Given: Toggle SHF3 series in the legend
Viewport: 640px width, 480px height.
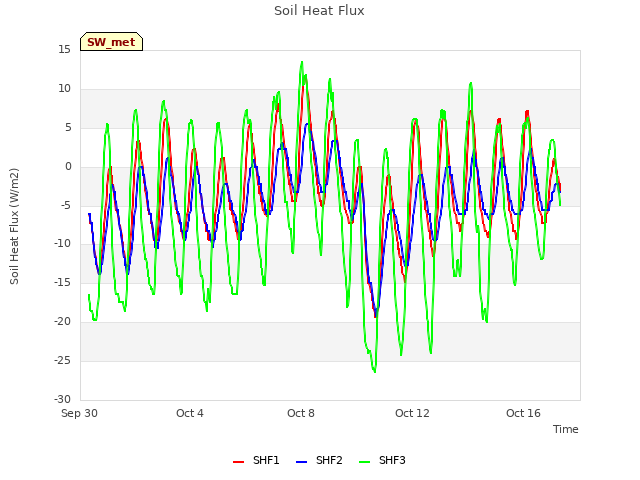Looking at the screenshot, I should pos(382,460).
